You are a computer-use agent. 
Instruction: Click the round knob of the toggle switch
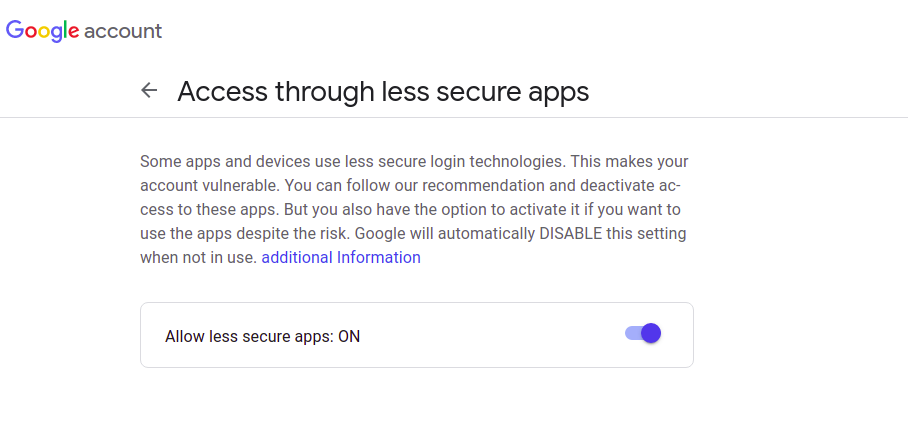click(651, 333)
